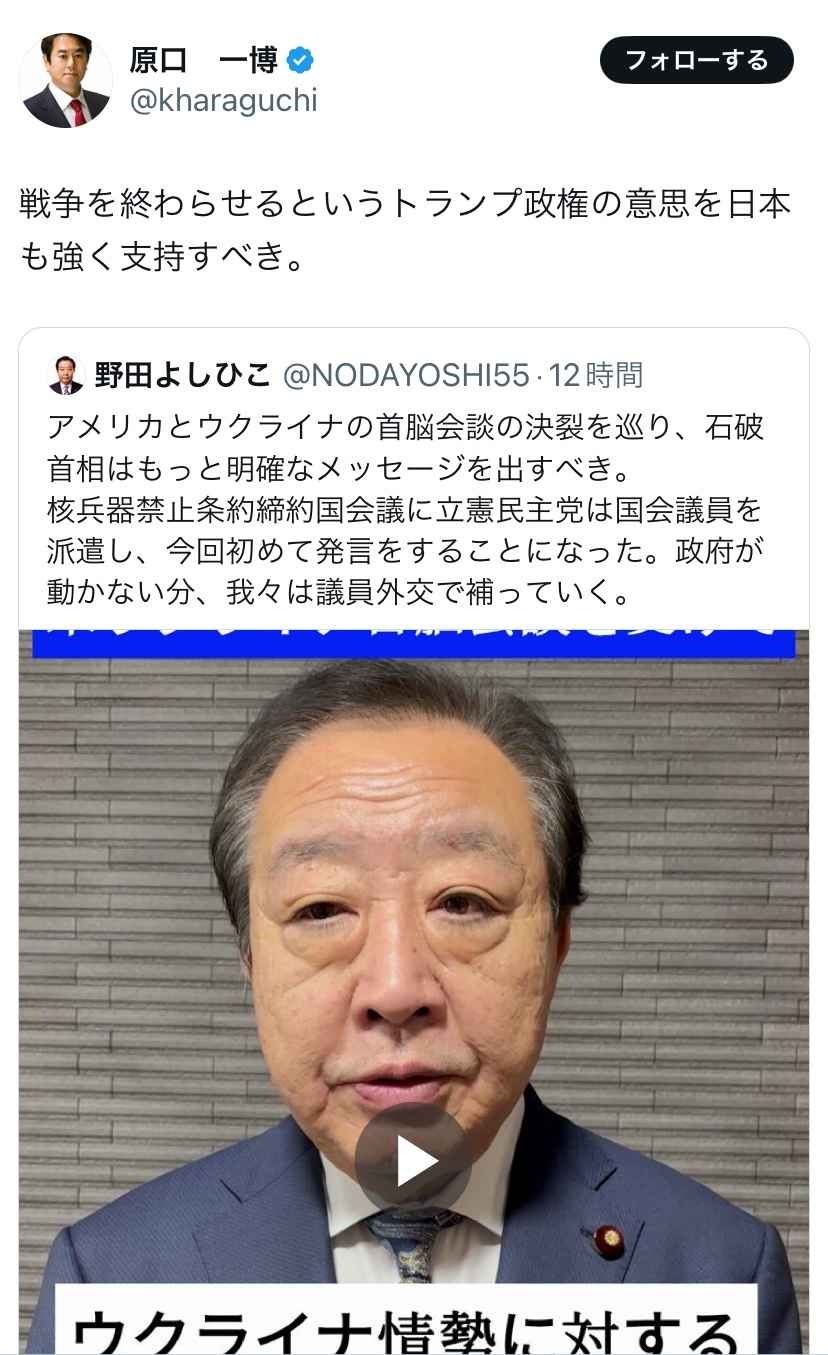Open the 野田よしひこ name in quoted post

pyautogui.click(x=183, y=375)
